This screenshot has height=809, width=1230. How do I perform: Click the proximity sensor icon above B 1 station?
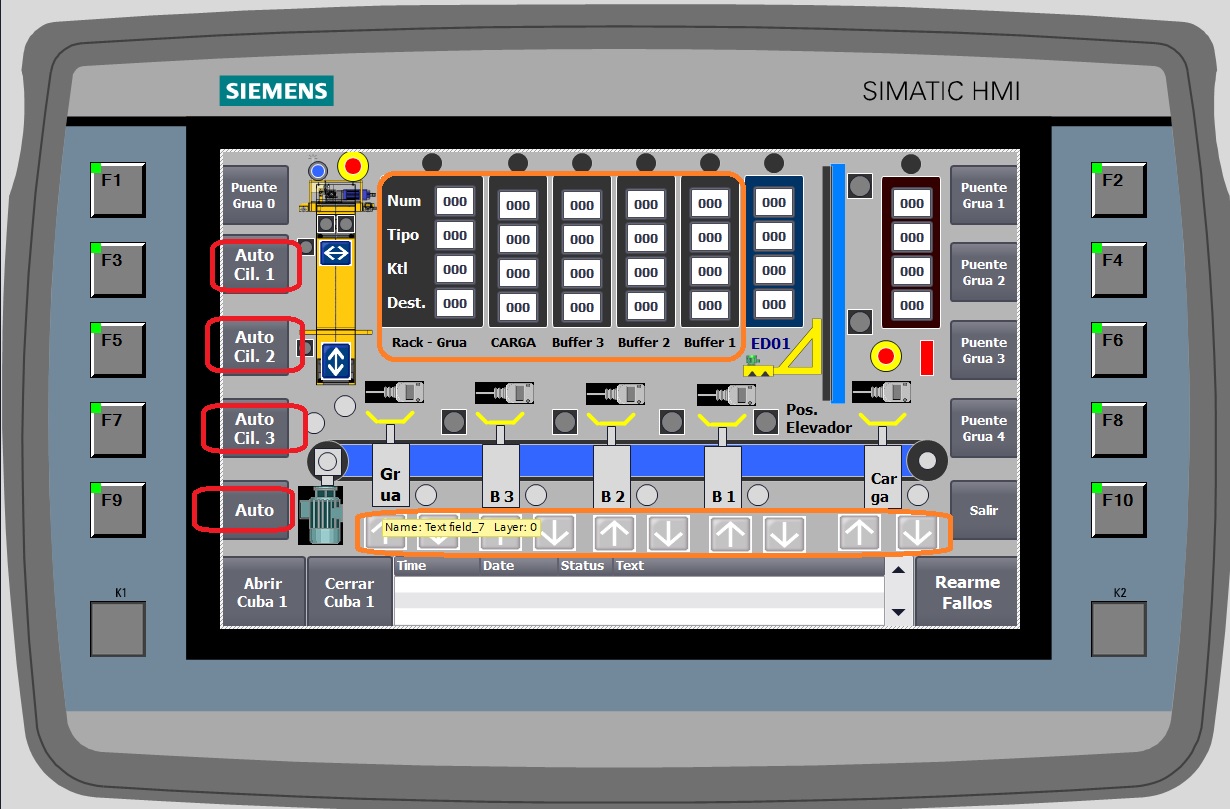726,394
